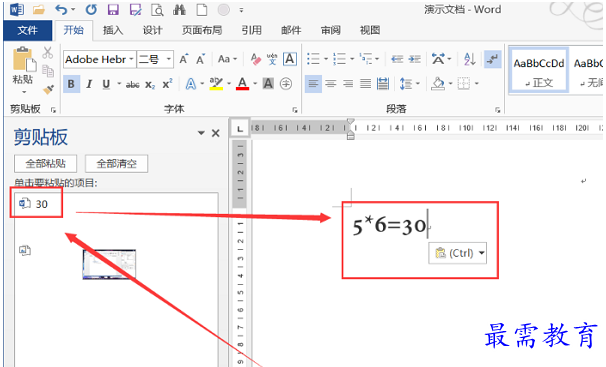606x367 pixels.
Task: Click the Copy icon under scissors
Action: [48, 71]
